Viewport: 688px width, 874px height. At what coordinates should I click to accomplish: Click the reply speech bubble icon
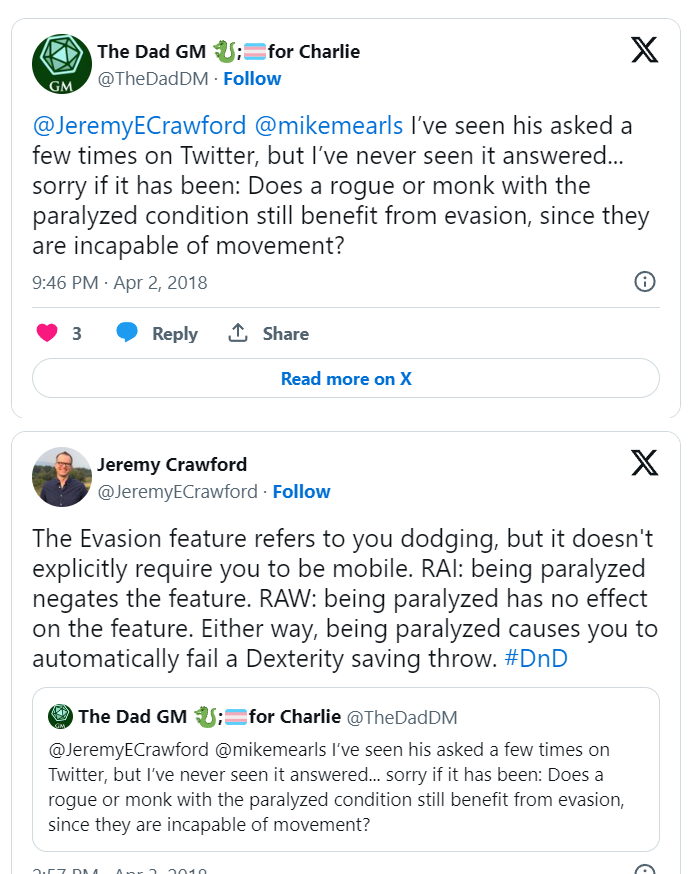click(x=127, y=333)
